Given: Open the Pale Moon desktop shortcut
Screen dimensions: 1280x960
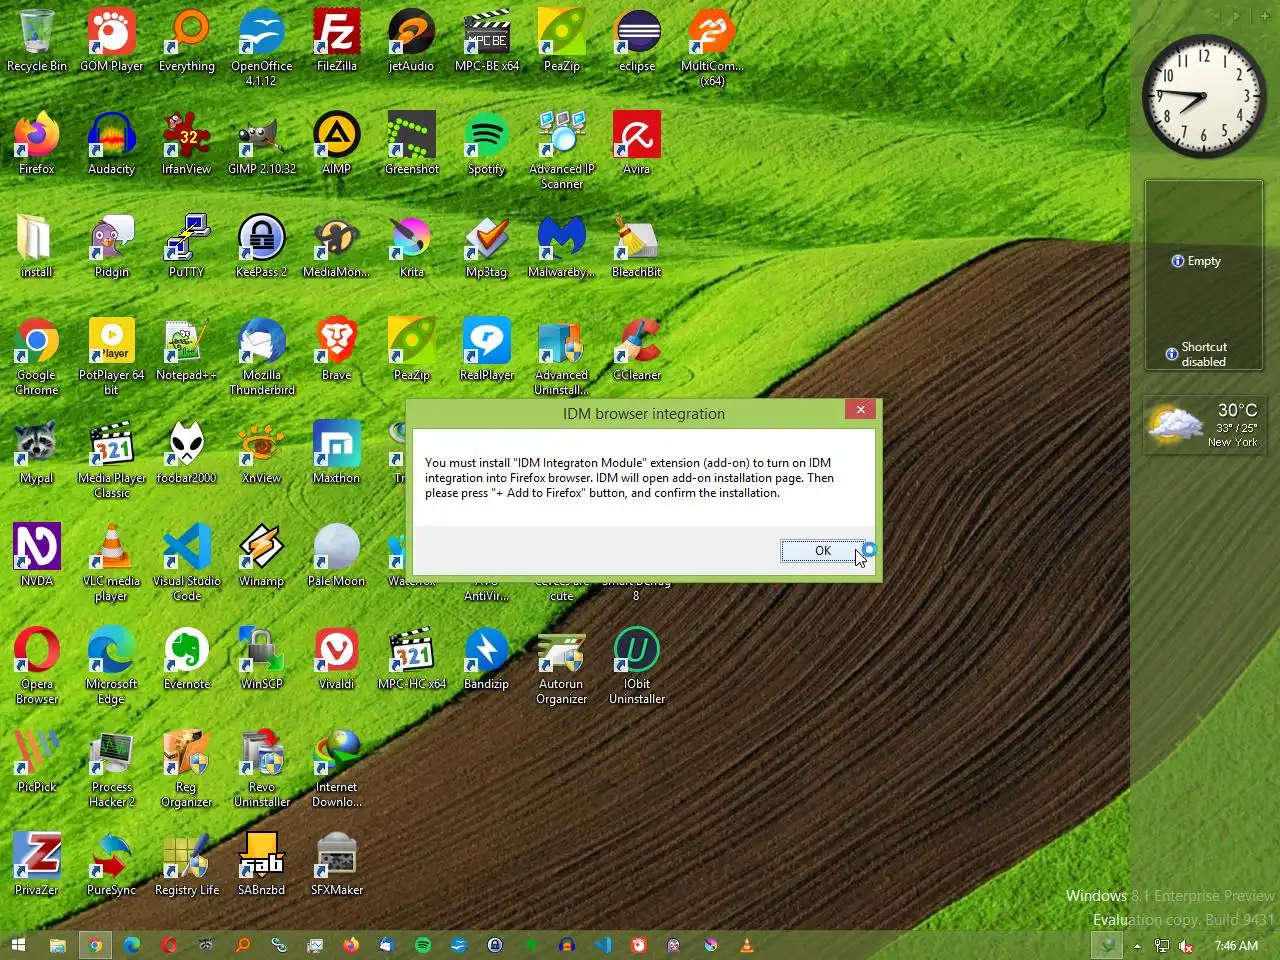Looking at the screenshot, I should click(337, 556).
